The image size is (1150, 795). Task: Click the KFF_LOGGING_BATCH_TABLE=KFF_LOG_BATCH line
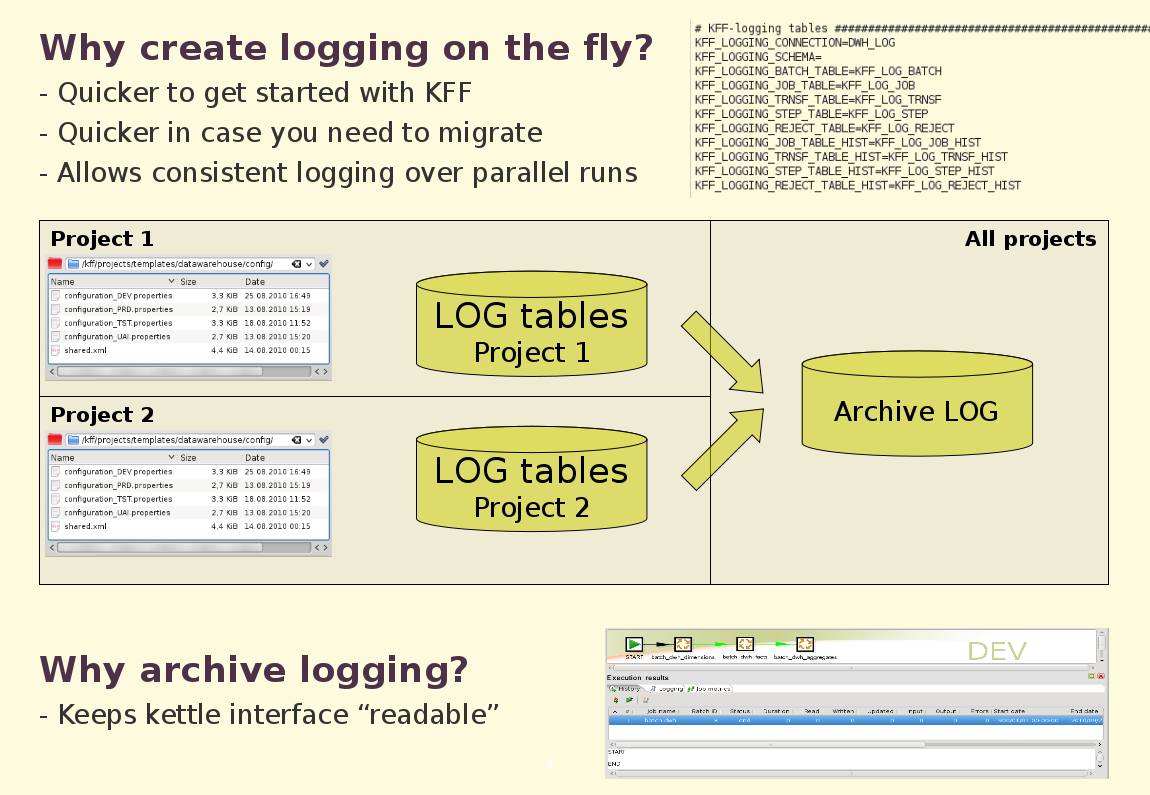coord(818,71)
